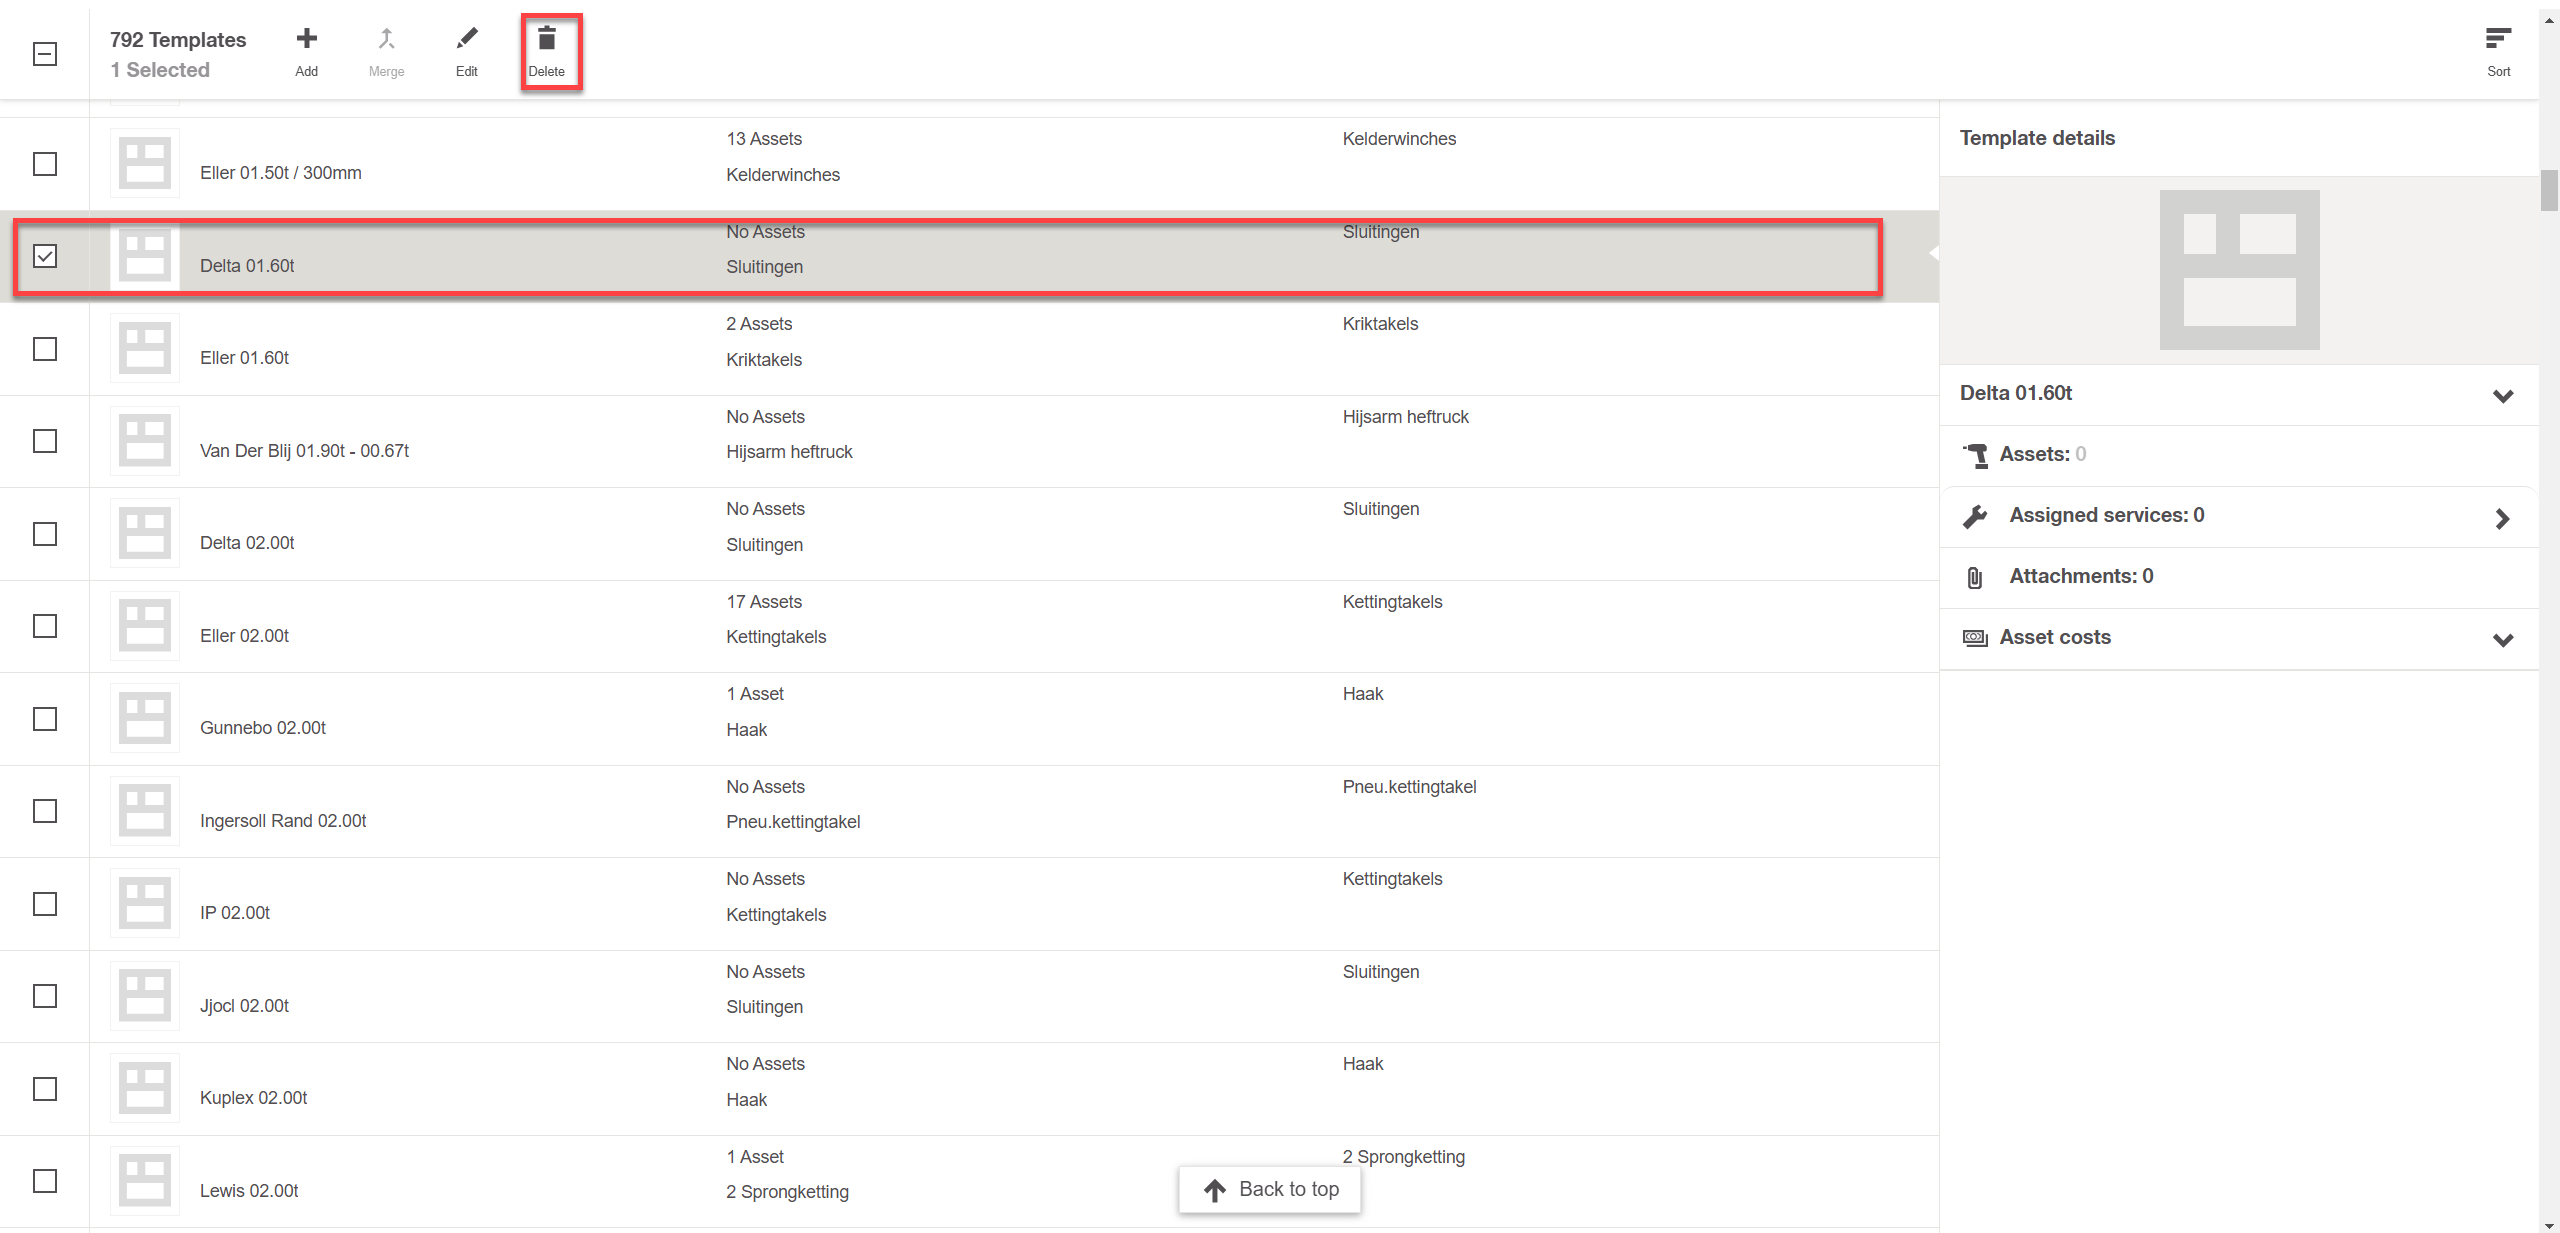Click the Asset costs money icon
2560x1233 pixels.
coord(1975,638)
